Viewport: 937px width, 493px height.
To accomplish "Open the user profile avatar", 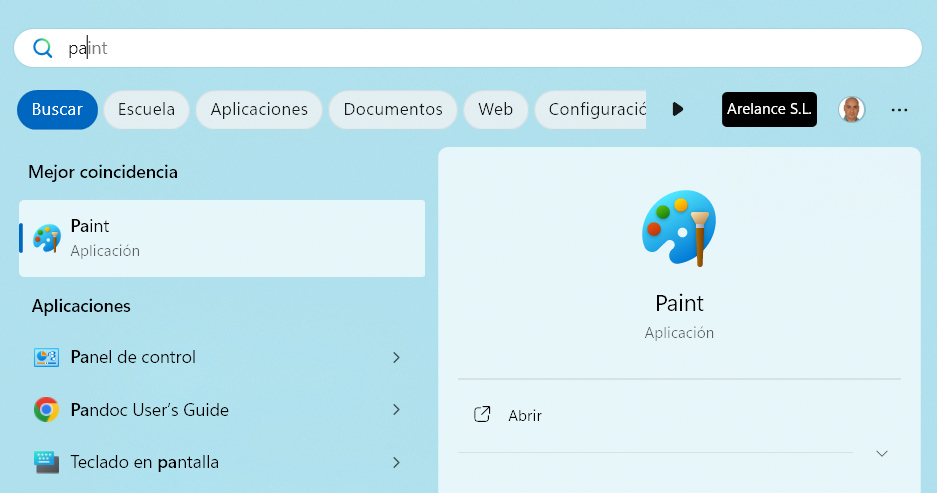I will coord(851,109).
